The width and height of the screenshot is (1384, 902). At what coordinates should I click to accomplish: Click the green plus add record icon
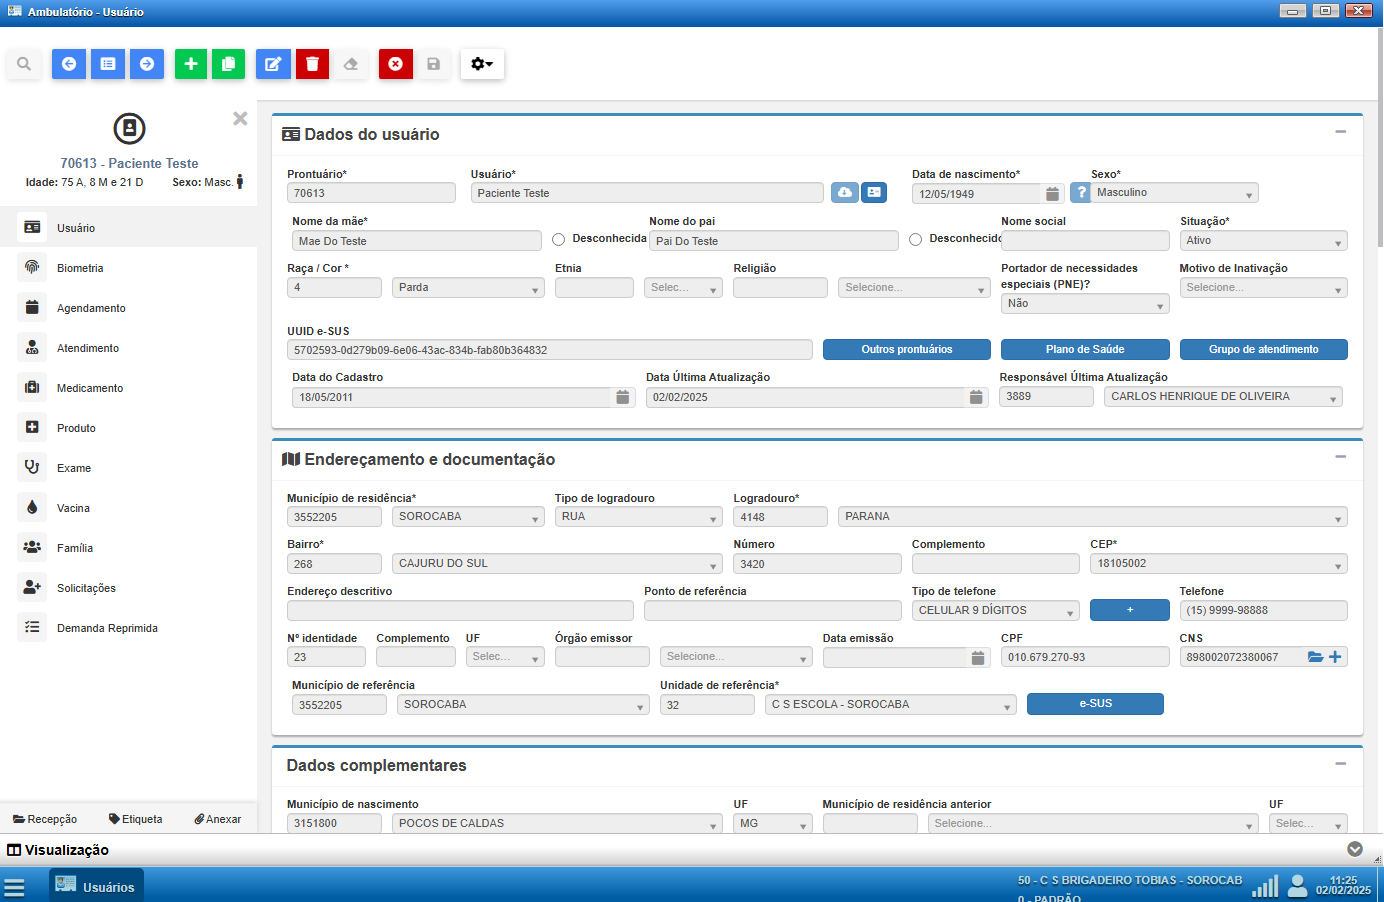point(191,64)
